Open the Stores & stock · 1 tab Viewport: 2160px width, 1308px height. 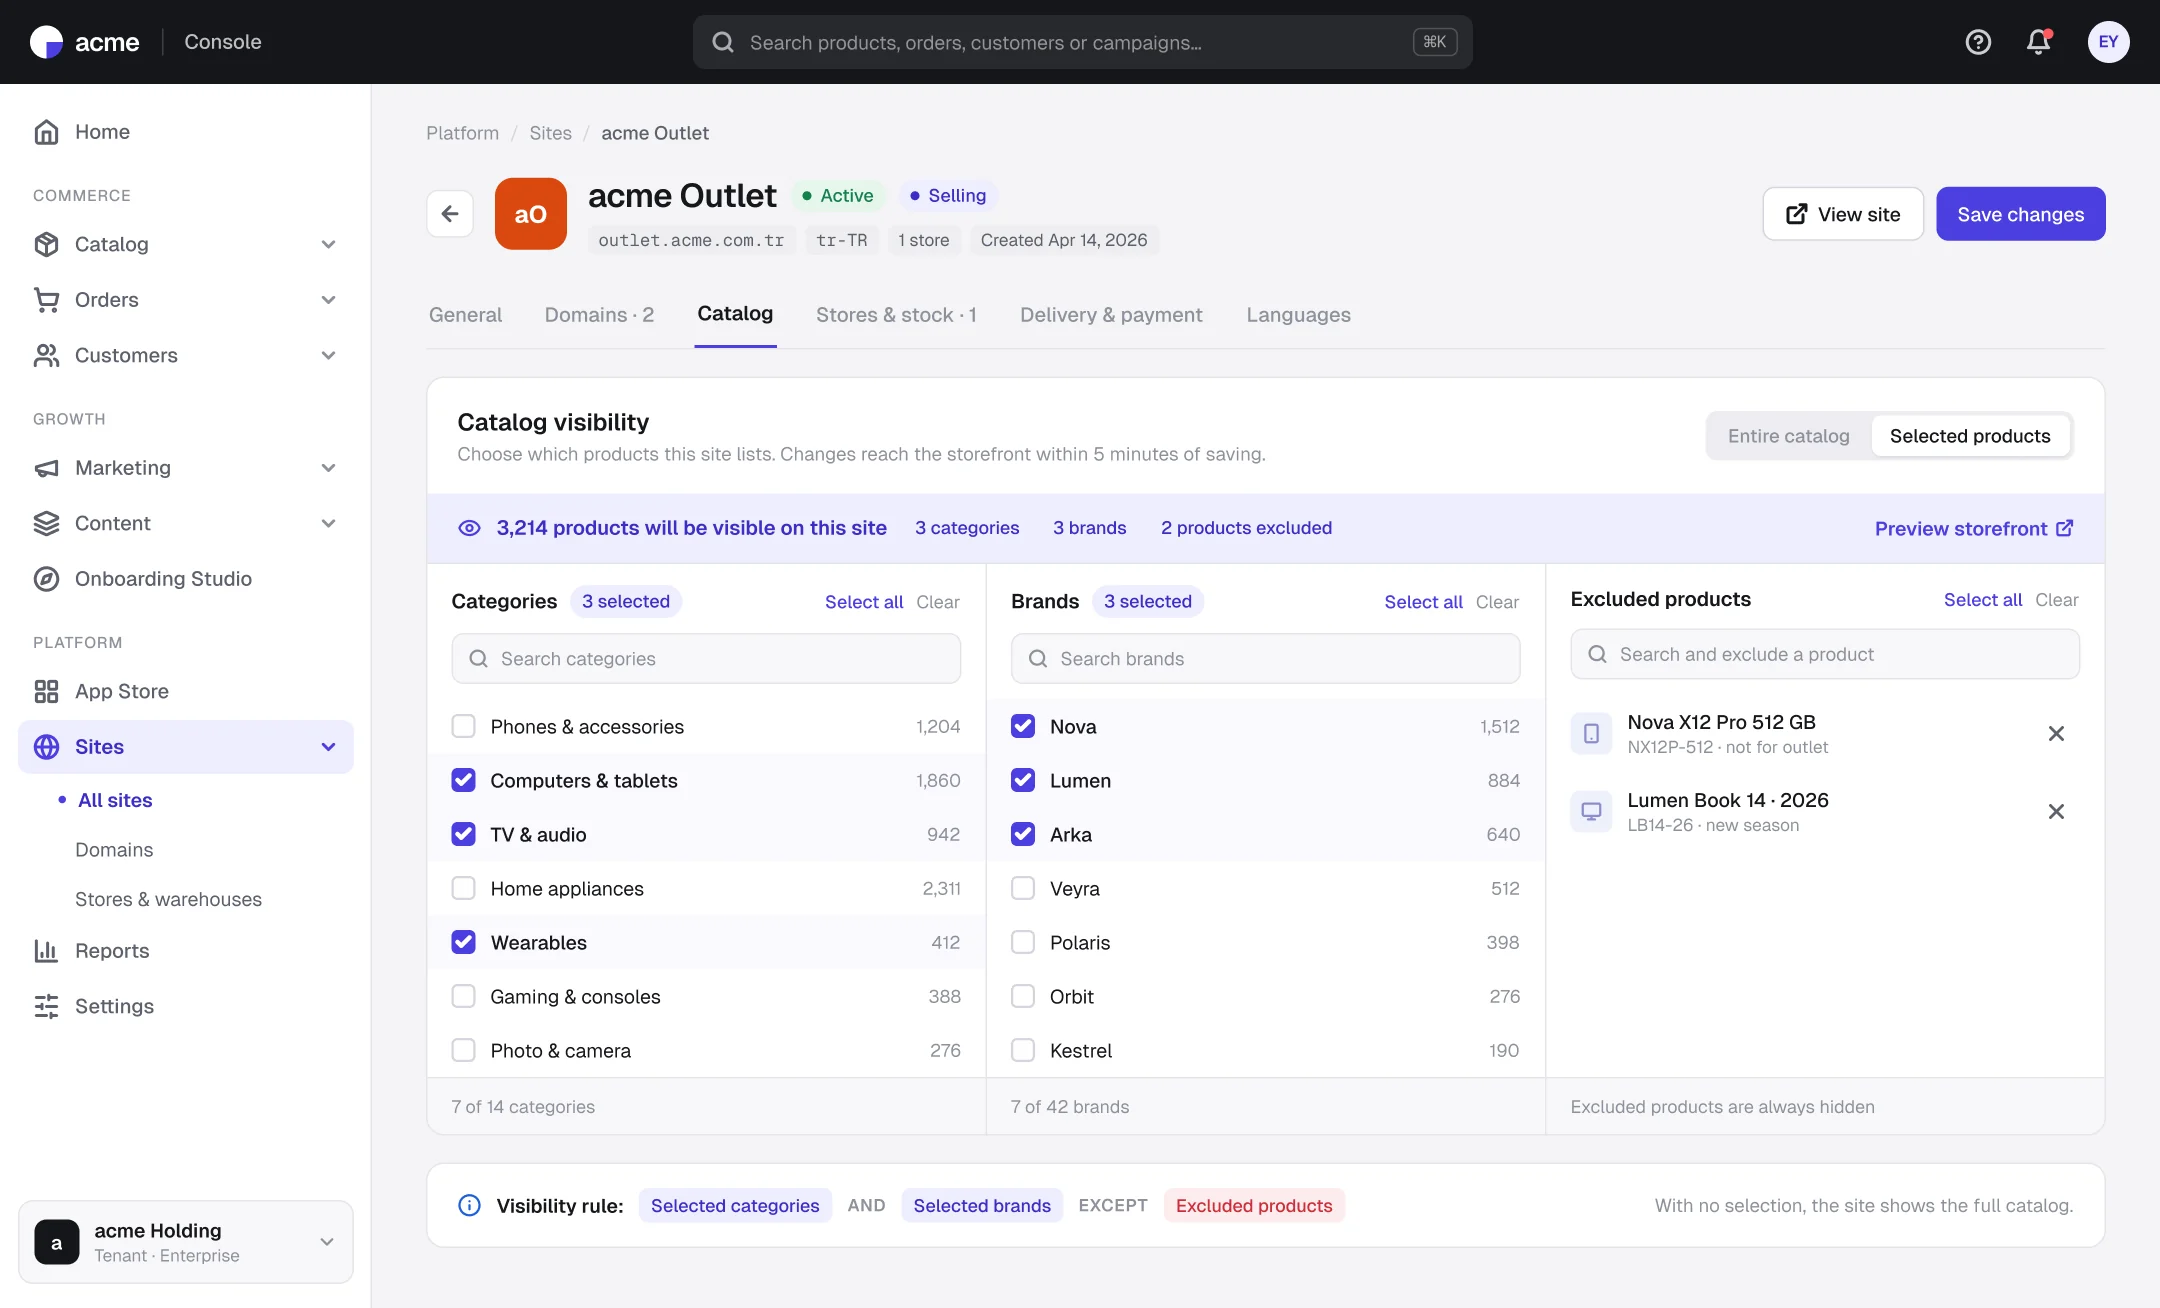coord(896,315)
